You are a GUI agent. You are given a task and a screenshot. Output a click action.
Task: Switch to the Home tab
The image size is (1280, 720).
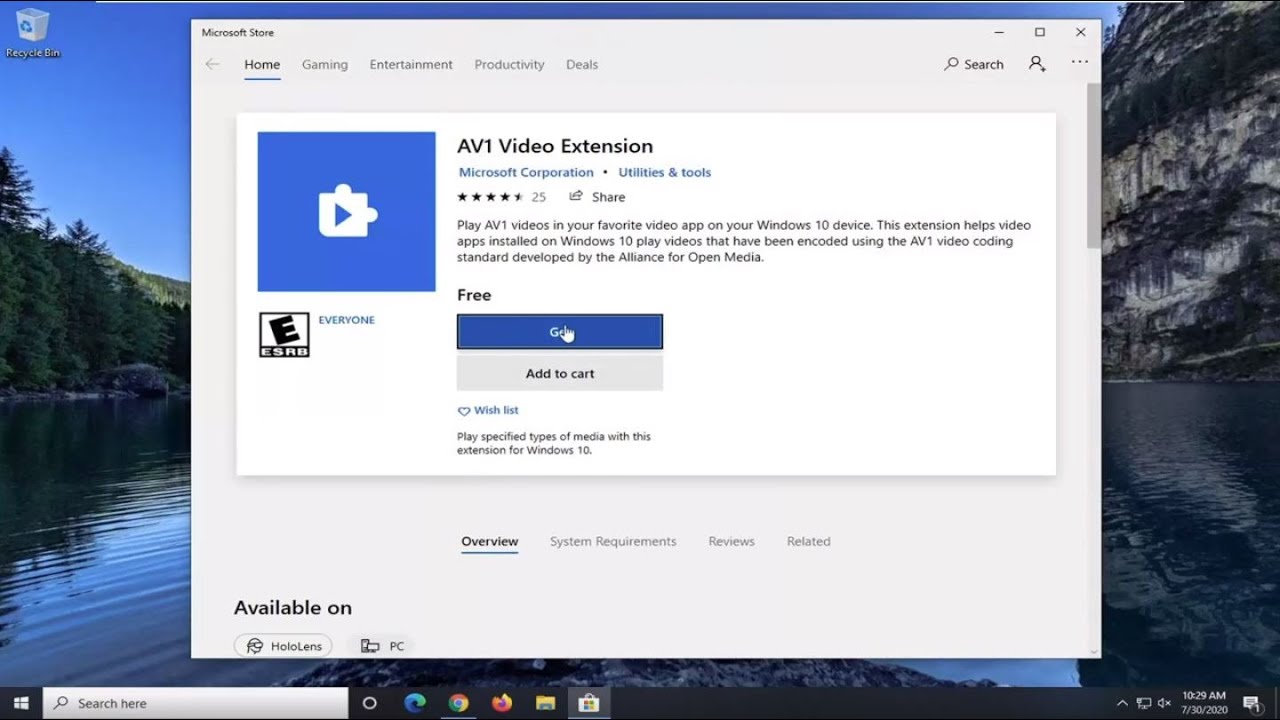coord(262,64)
